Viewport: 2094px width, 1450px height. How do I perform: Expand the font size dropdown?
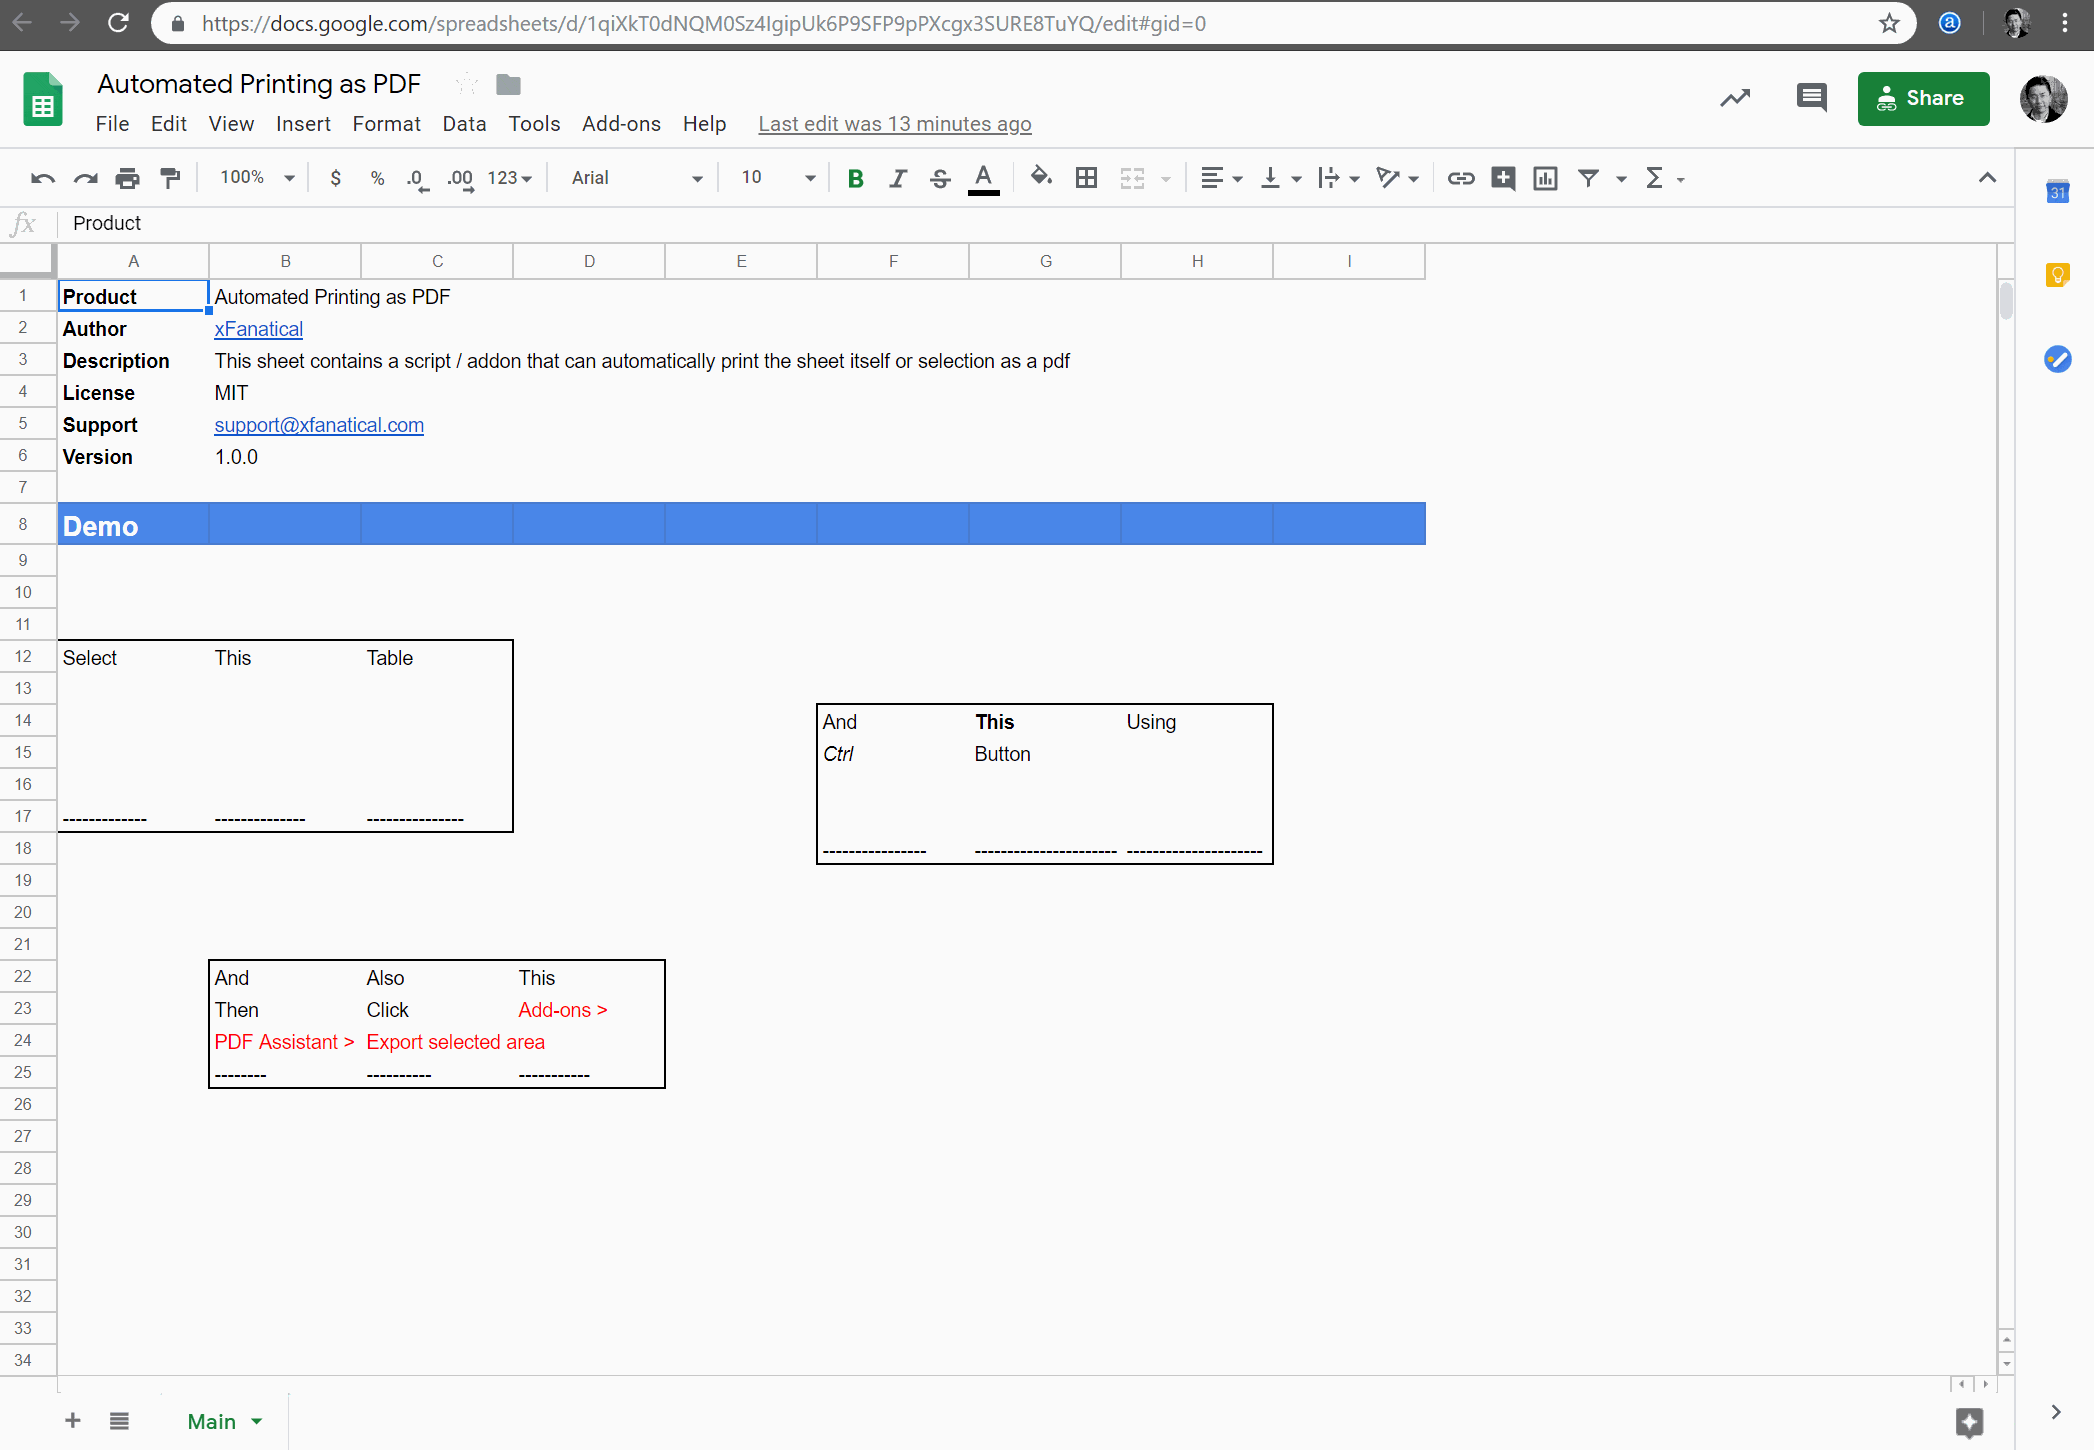pyautogui.click(x=810, y=177)
